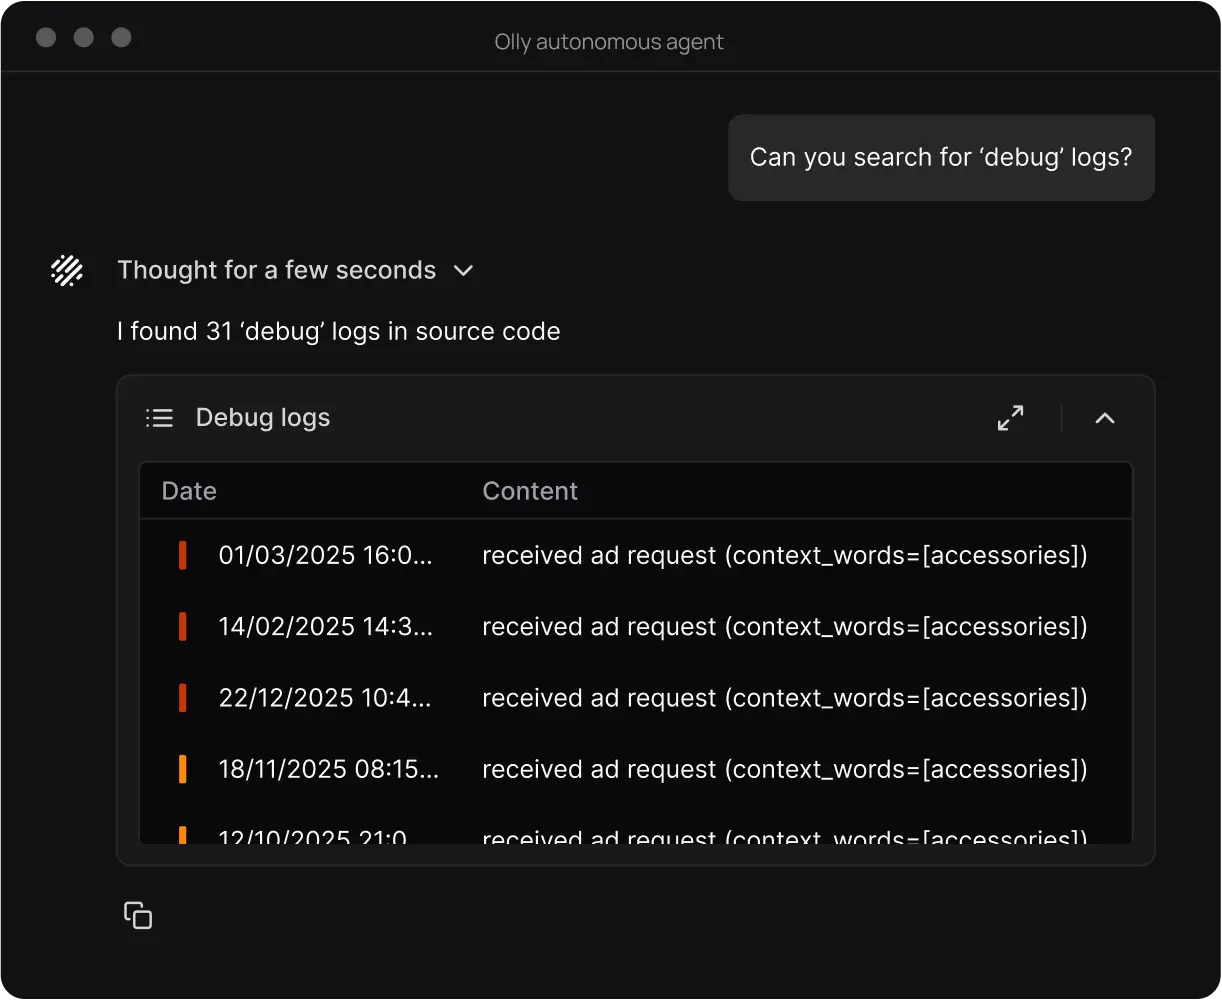Click the 'I found 31 debug logs' text
This screenshot has width=1222, height=1000.
[338, 331]
